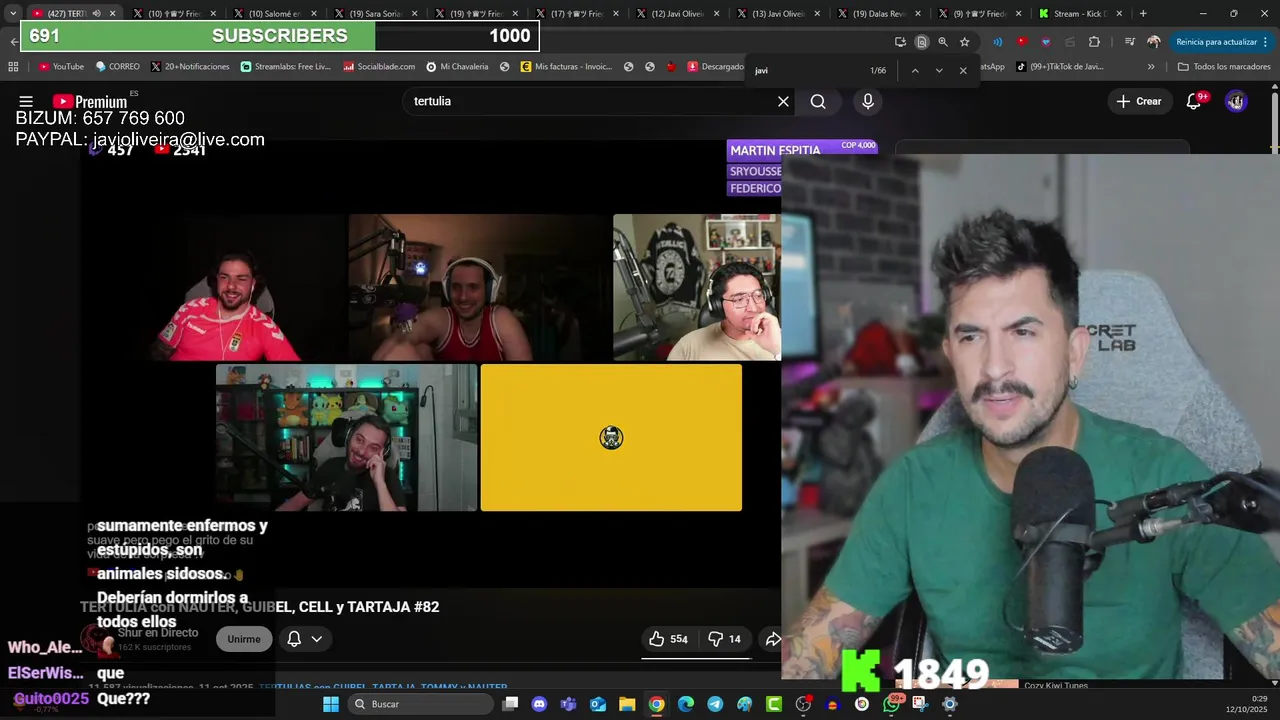
Task: Clear the 'tertulia' search text
Action: click(783, 101)
